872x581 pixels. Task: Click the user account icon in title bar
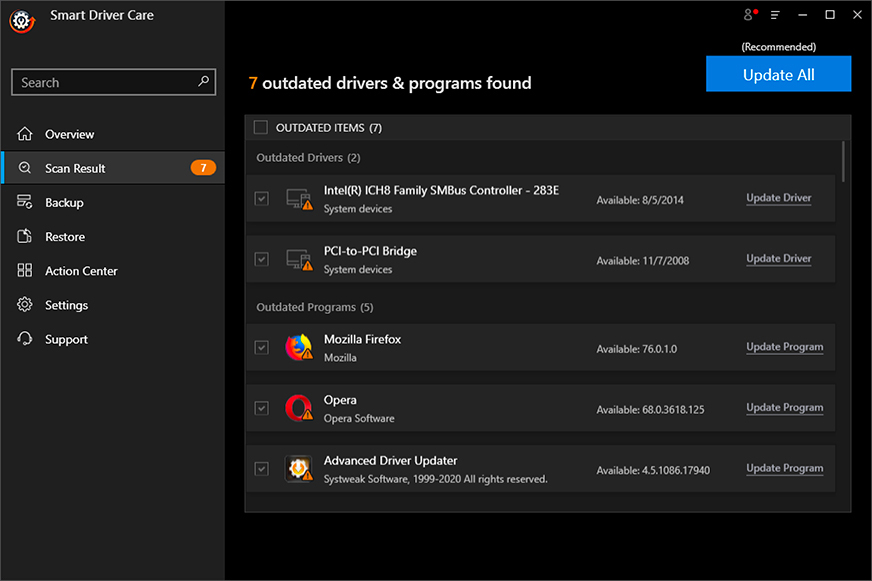747,15
